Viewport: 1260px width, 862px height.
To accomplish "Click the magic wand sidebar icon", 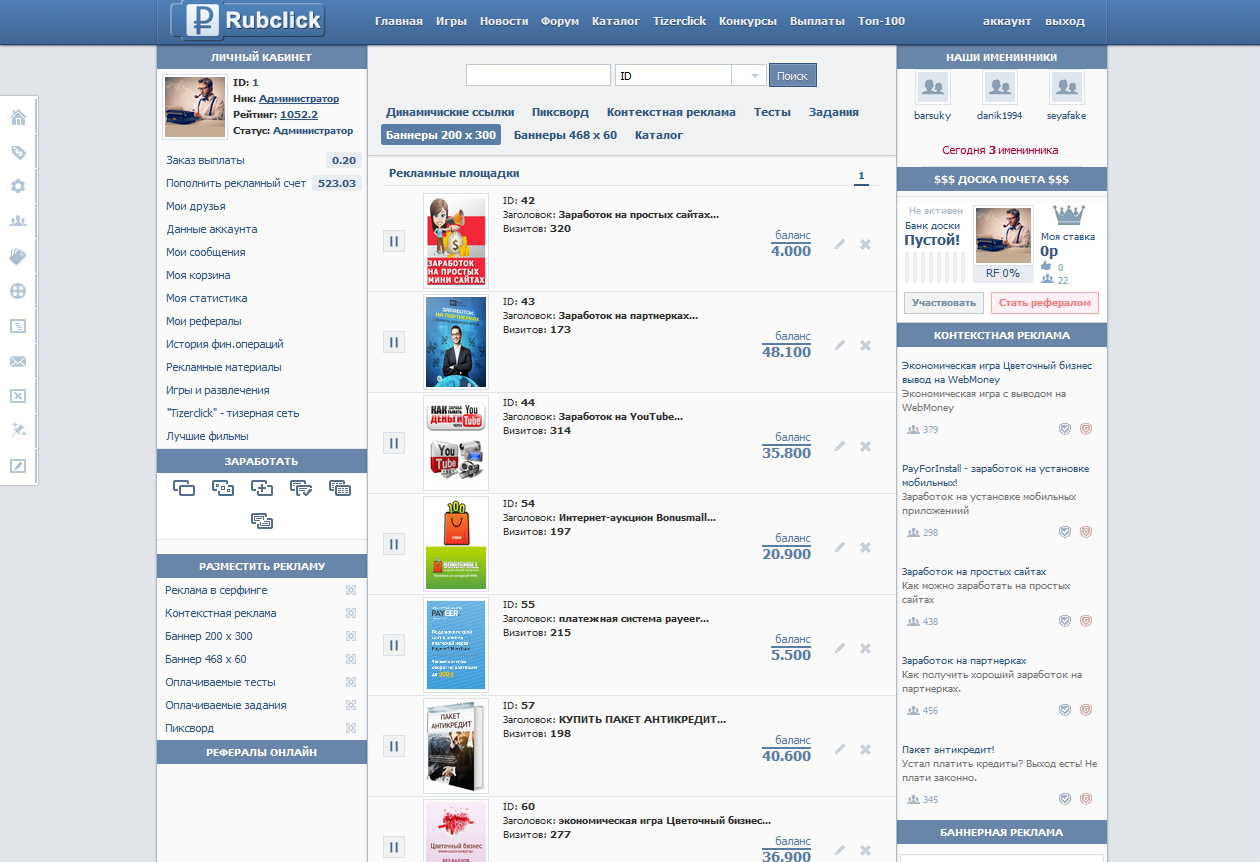I will [17, 430].
